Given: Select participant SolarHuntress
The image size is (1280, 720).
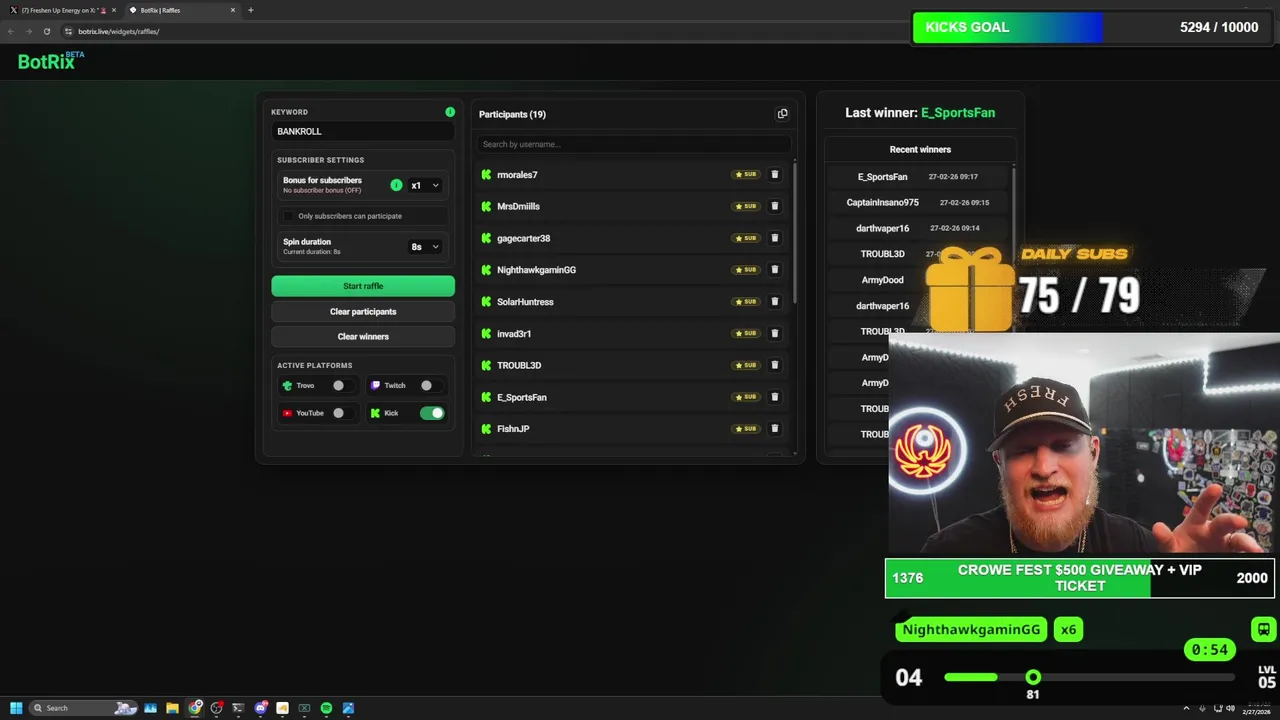Looking at the screenshot, I should pos(525,302).
